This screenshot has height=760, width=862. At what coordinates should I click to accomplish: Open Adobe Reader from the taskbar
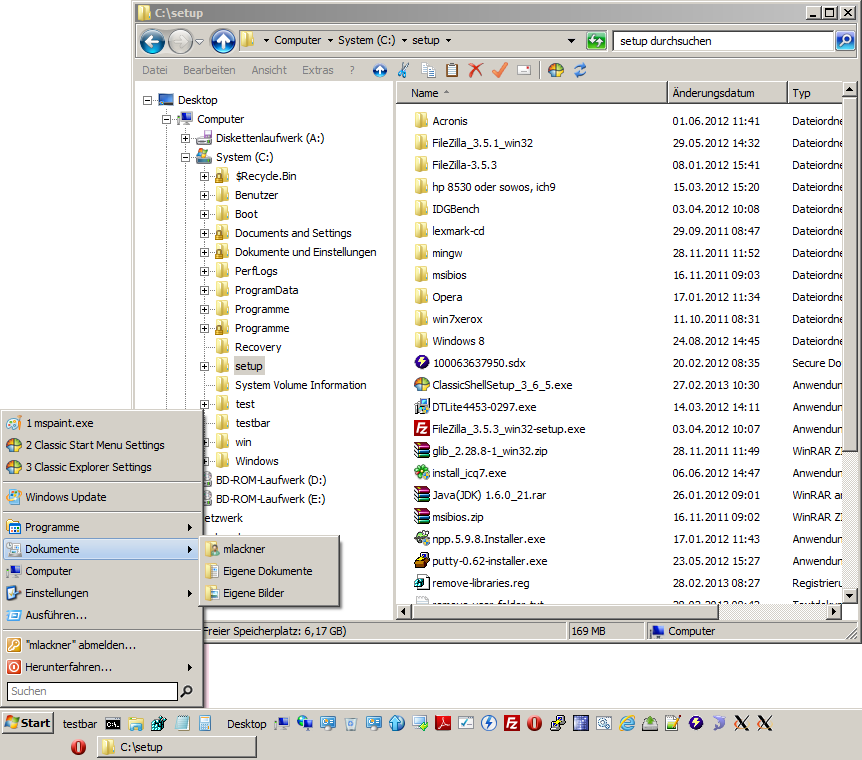pyautogui.click(x=443, y=723)
